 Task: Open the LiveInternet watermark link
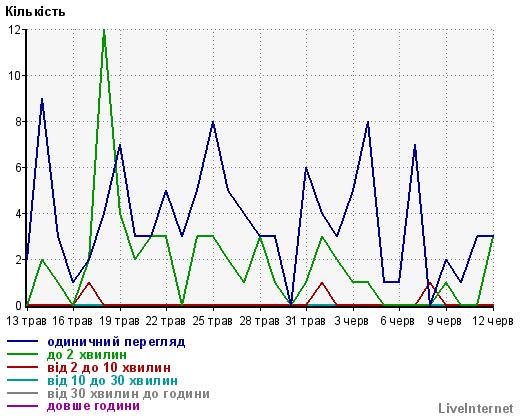[x=476, y=408]
